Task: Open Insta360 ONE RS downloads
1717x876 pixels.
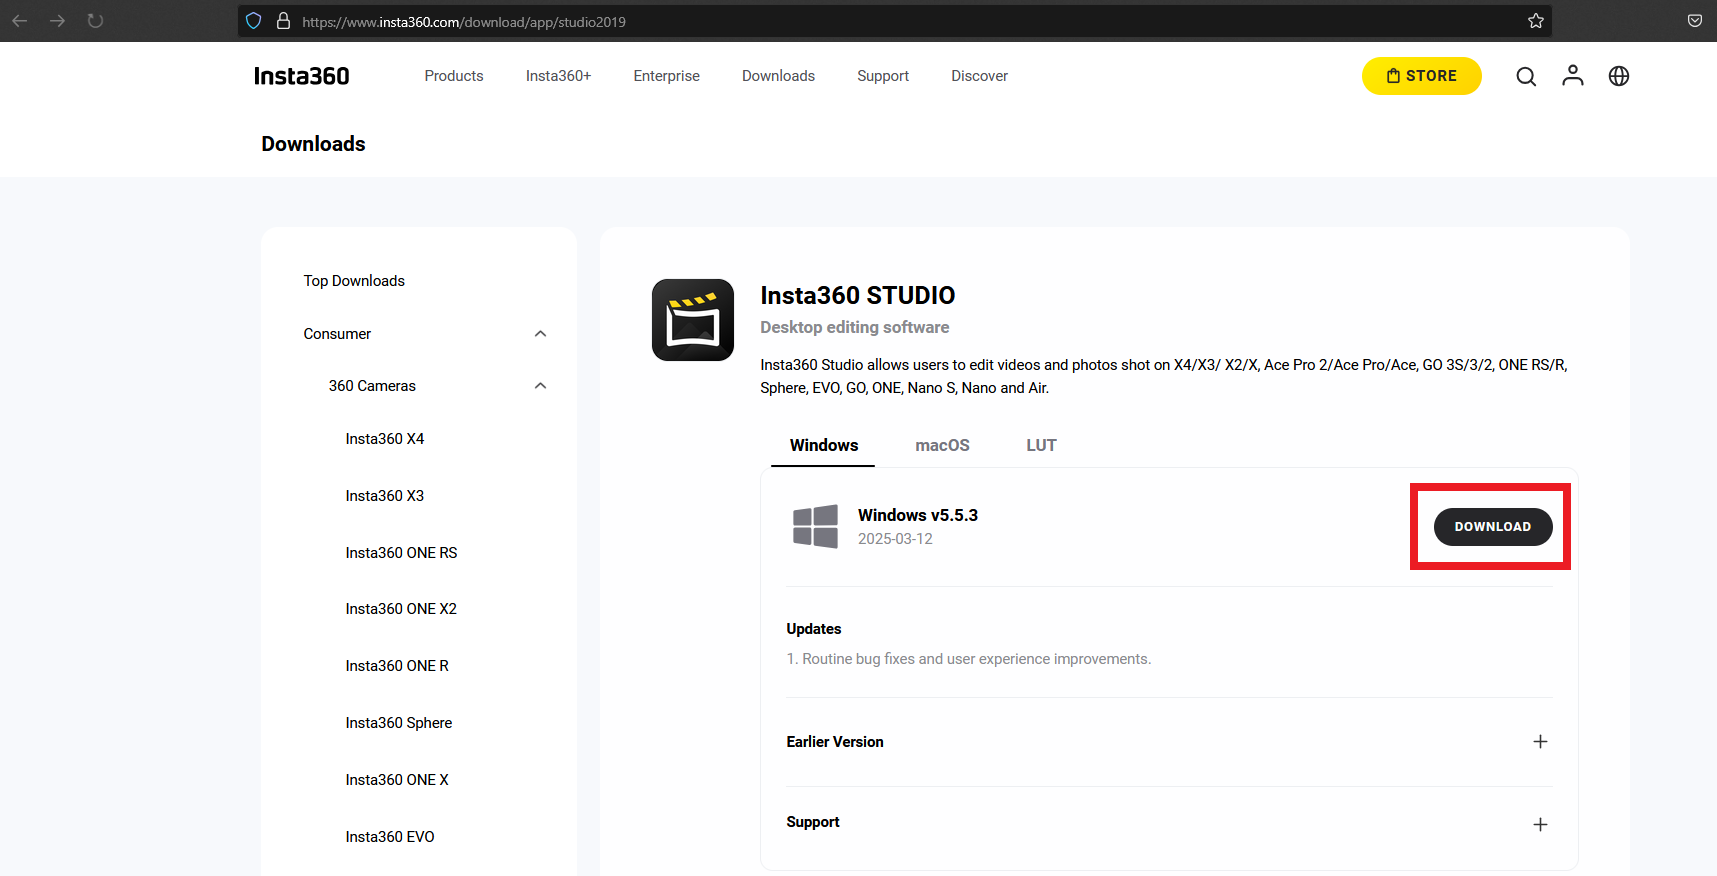Action: [401, 553]
